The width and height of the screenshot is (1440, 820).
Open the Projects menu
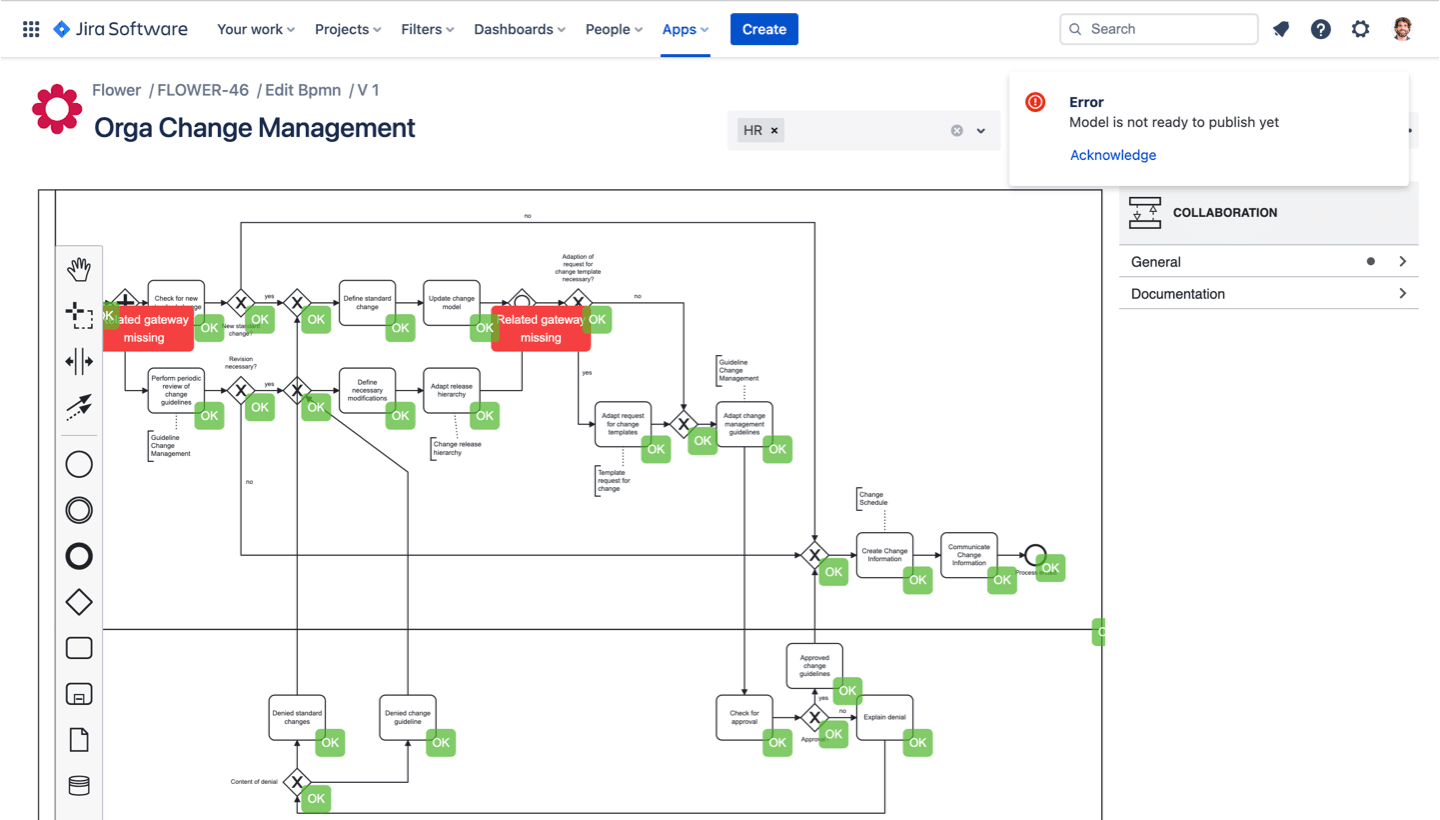[x=347, y=29]
